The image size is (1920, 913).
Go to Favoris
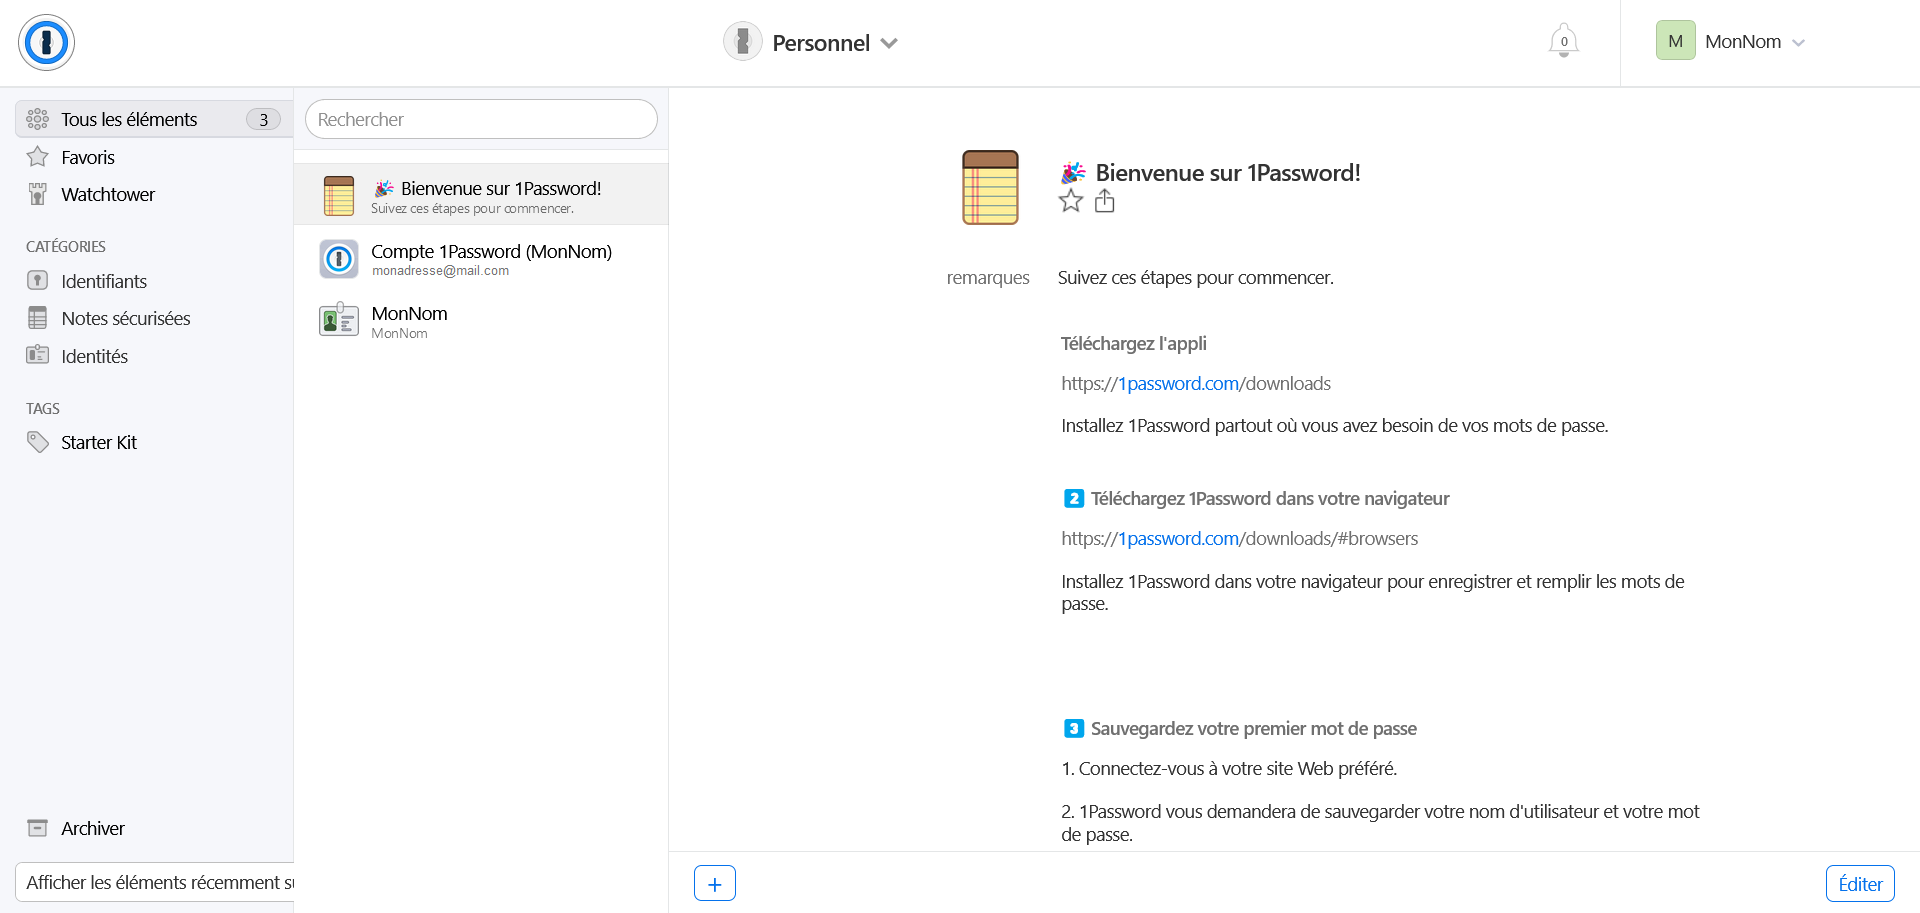(87, 158)
